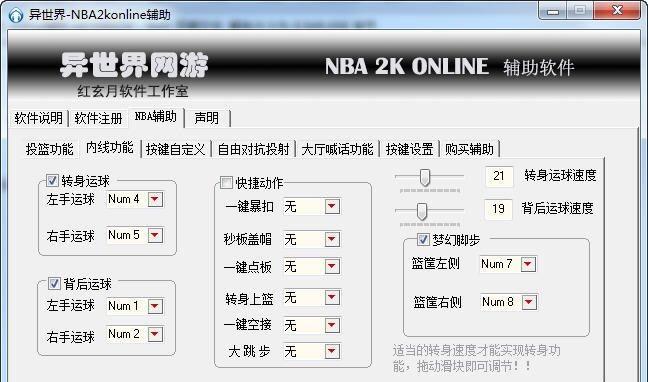Minimize the 异世界-NBA2konline辅助 window
648x382 pixels.
(553, 11)
